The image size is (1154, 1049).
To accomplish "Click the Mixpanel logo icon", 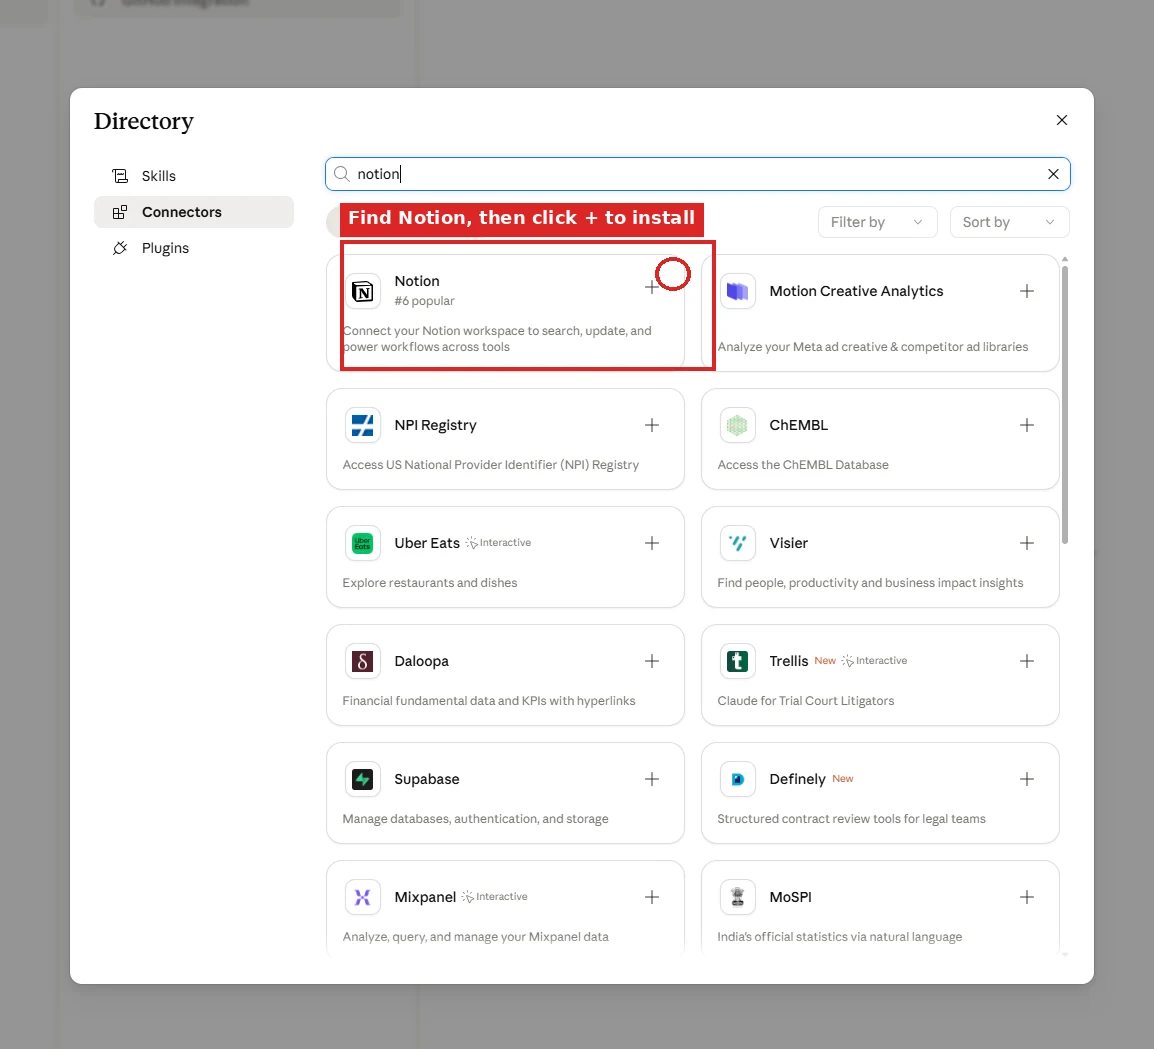I will click(x=363, y=897).
